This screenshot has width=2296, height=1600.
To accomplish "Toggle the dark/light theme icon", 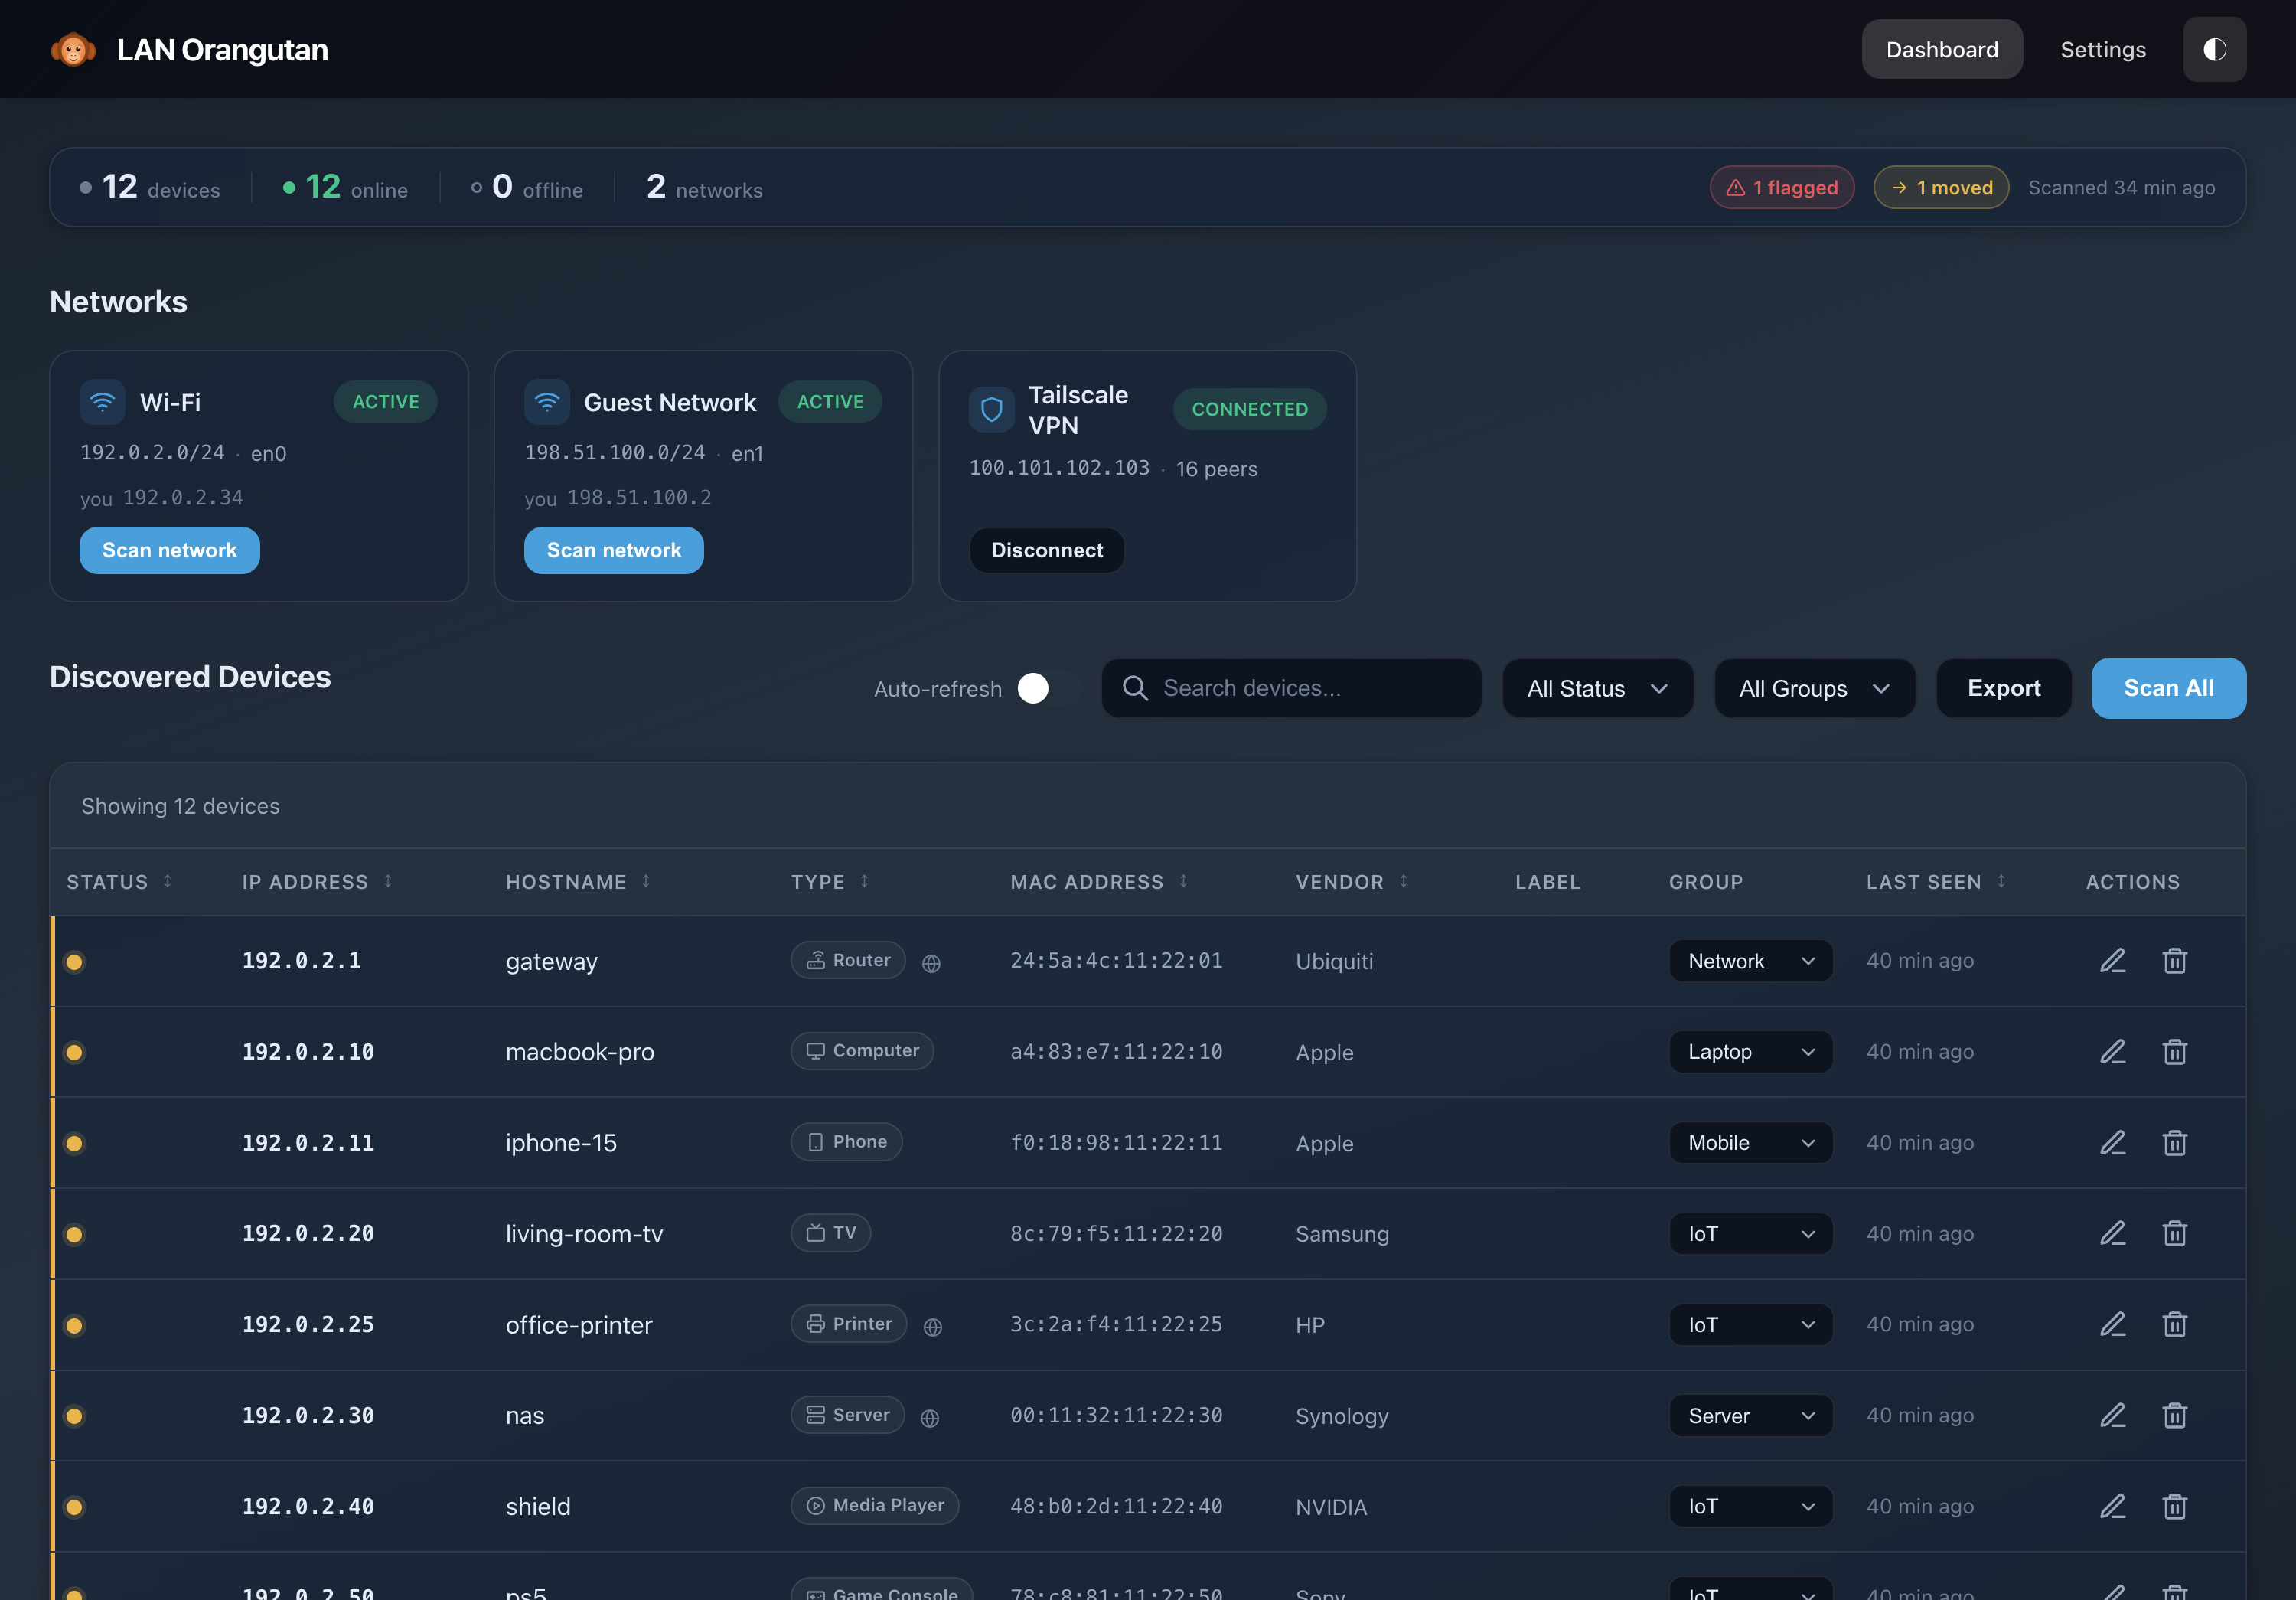I will 2214,49.
